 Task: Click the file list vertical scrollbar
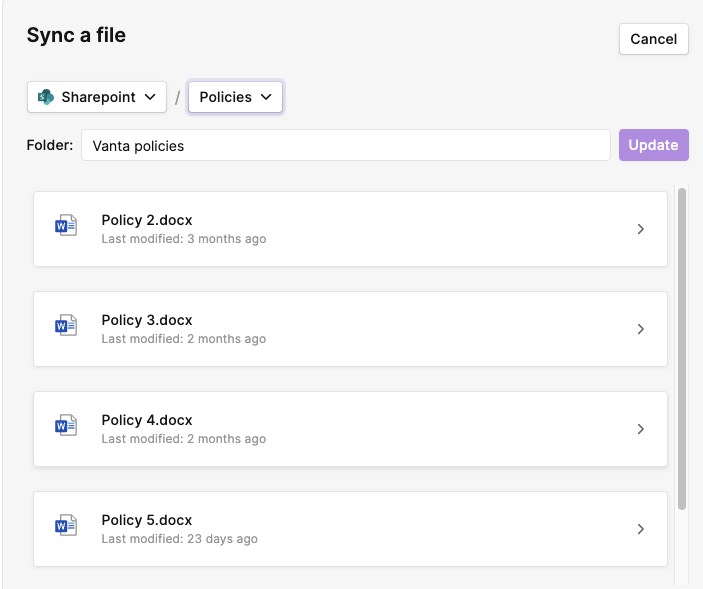[x=682, y=349]
